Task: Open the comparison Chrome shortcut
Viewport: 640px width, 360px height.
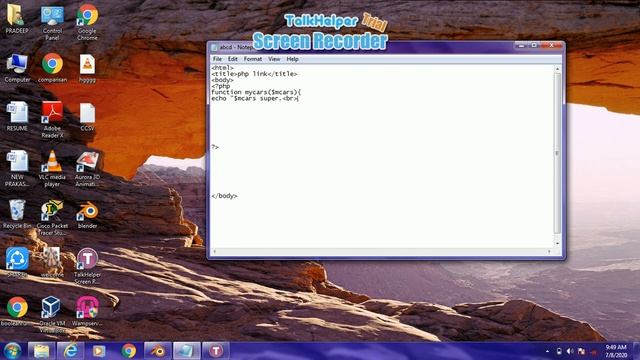Action: click(52, 68)
